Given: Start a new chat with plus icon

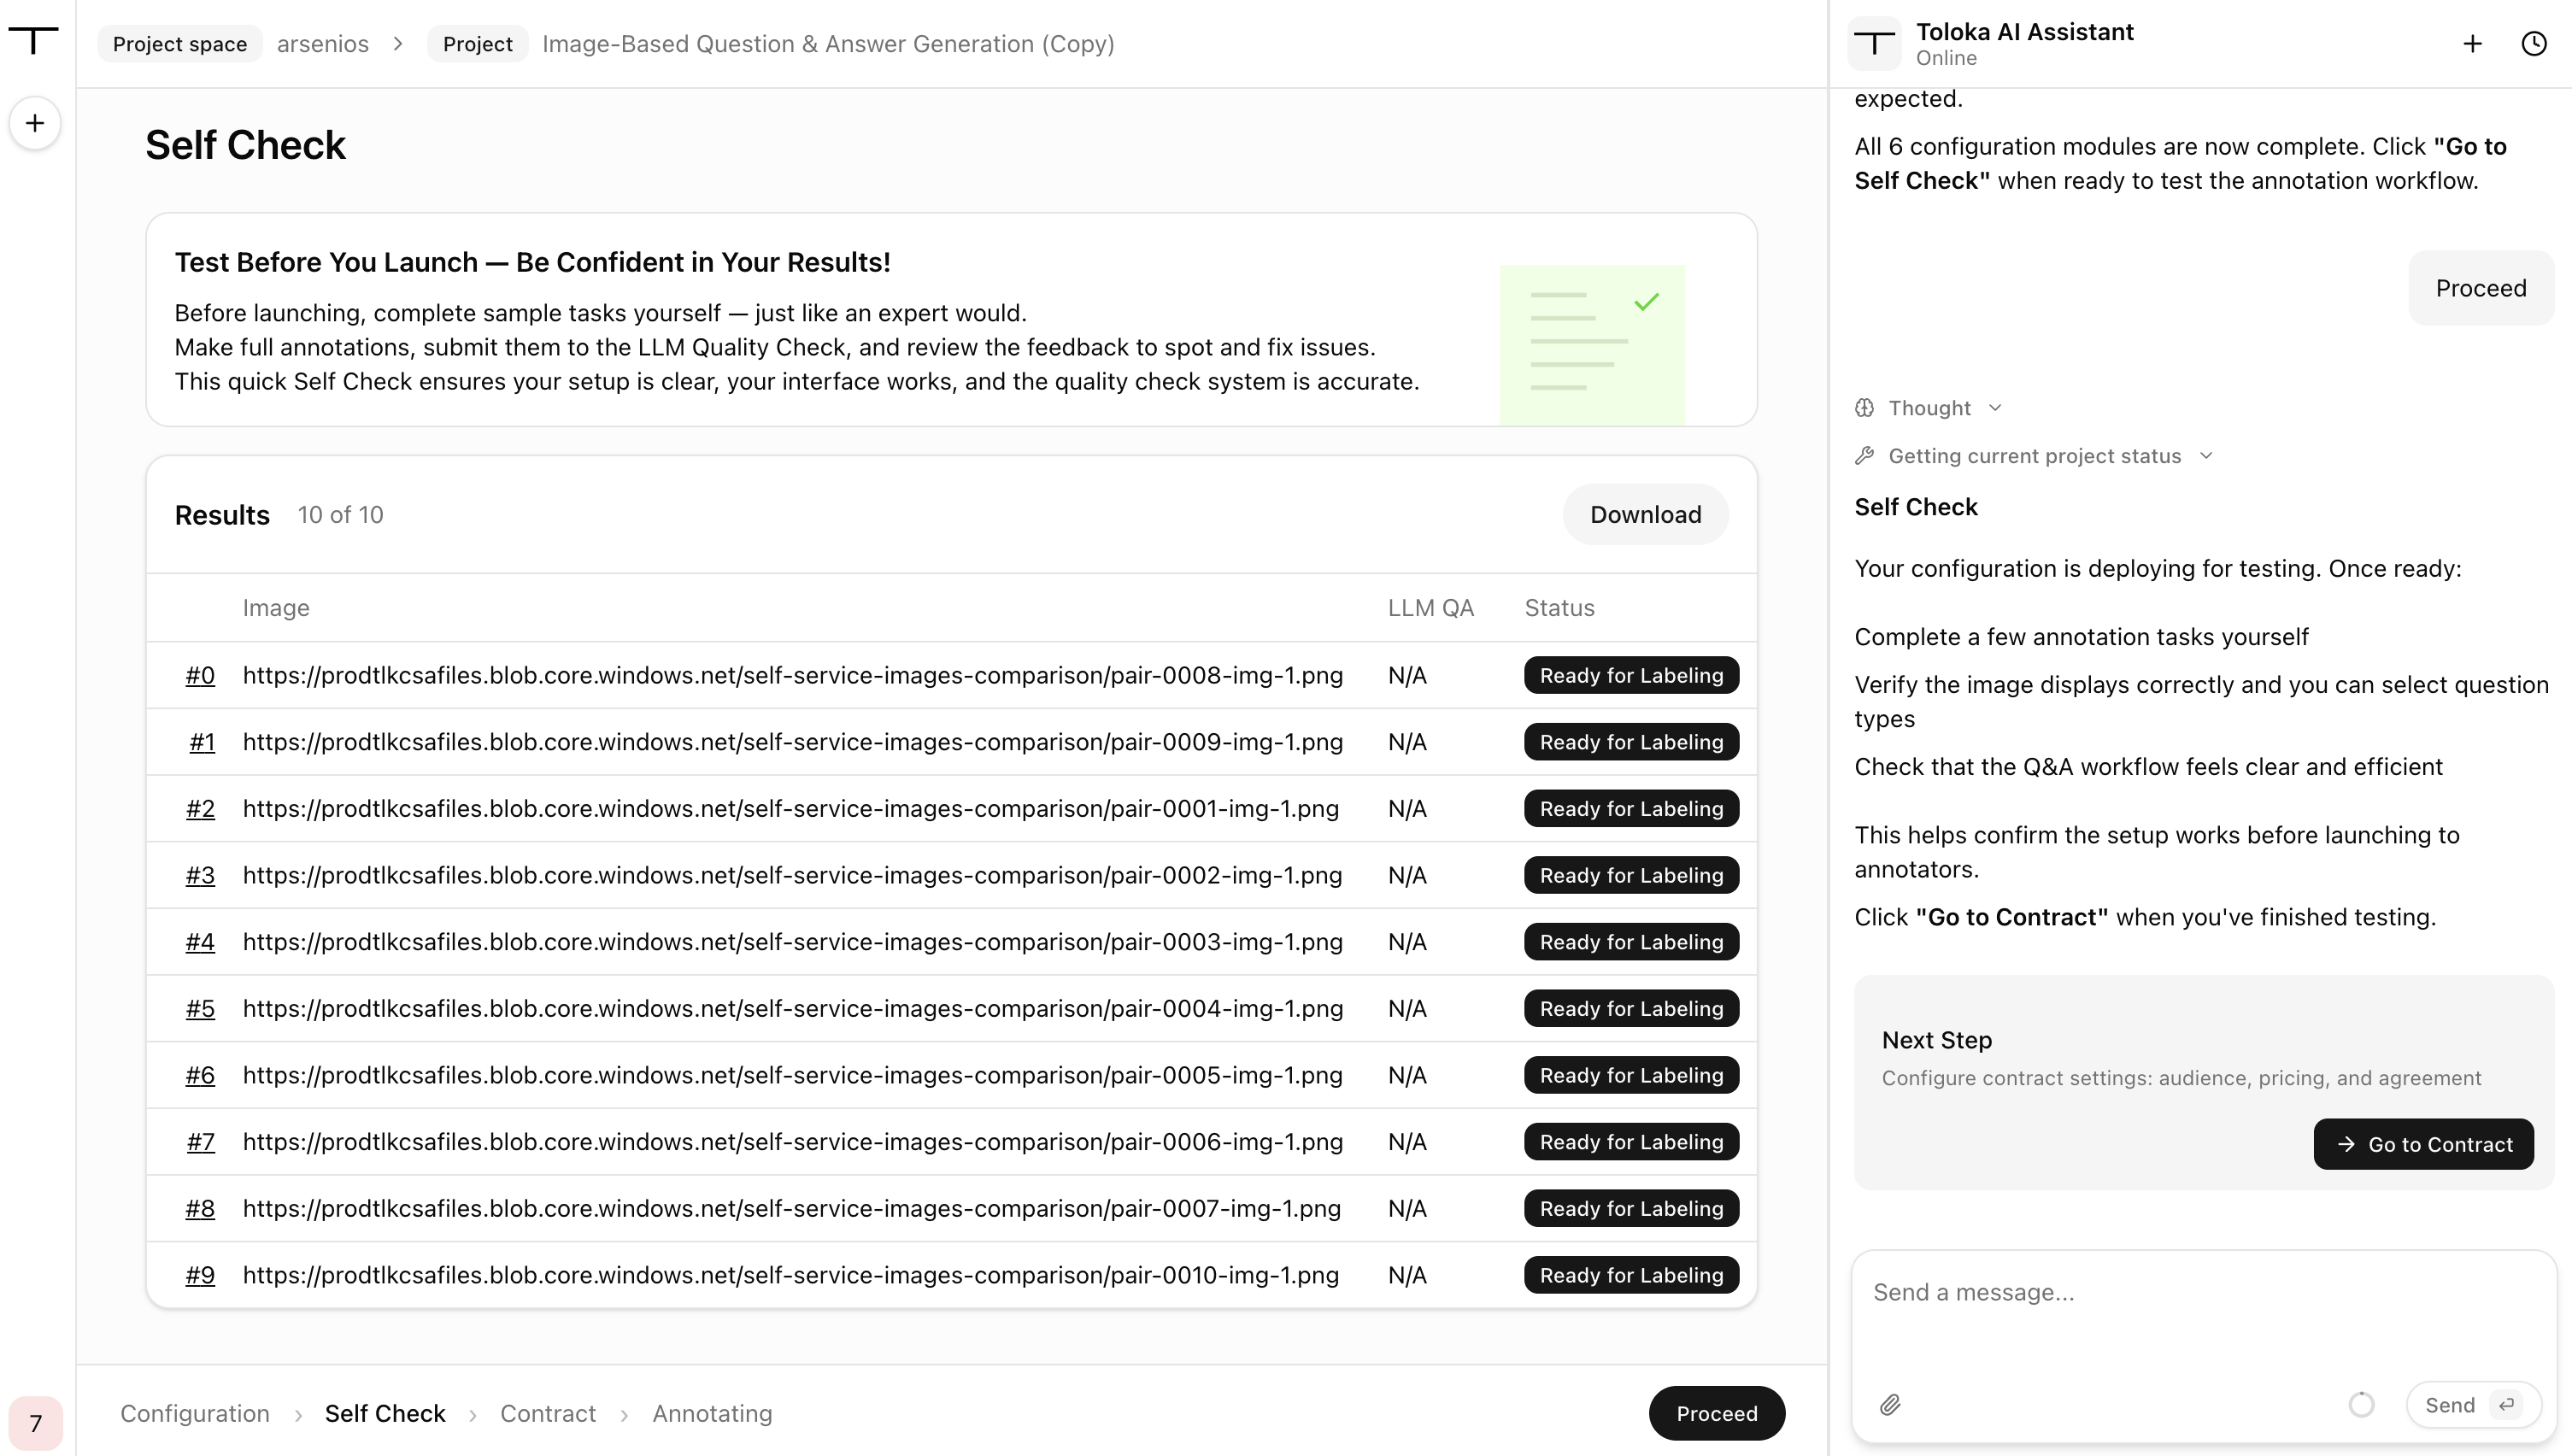Looking at the screenshot, I should [x=2472, y=44].
